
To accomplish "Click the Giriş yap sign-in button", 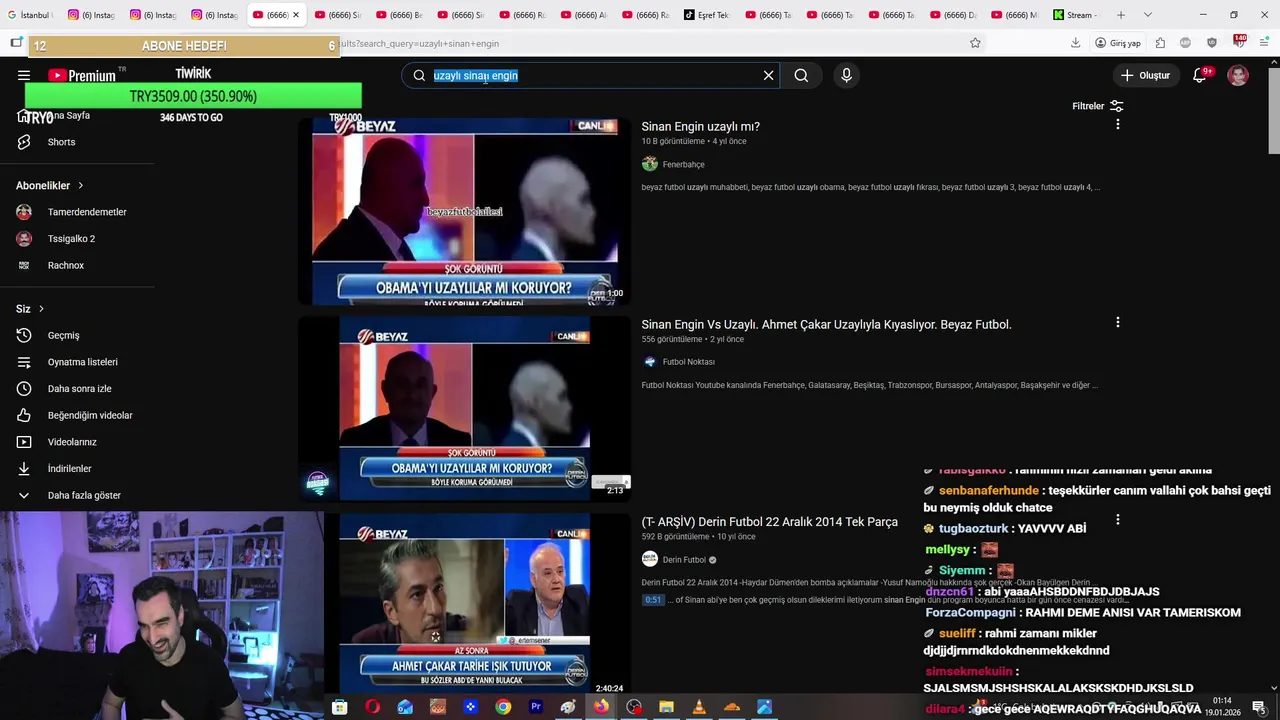I will tap(1118, 43).
